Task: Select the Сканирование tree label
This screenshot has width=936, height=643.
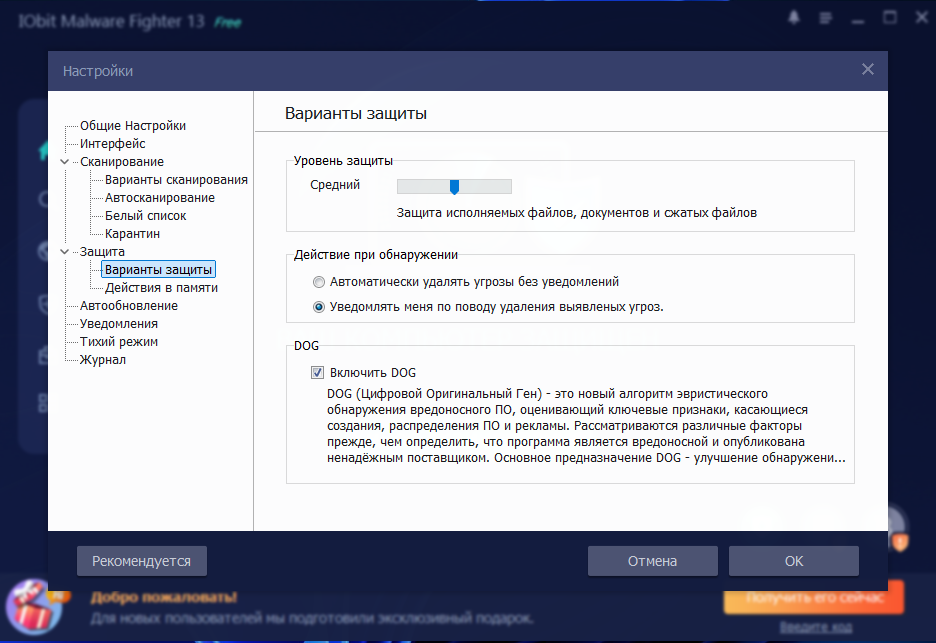Action: click(x=121, y=162)
